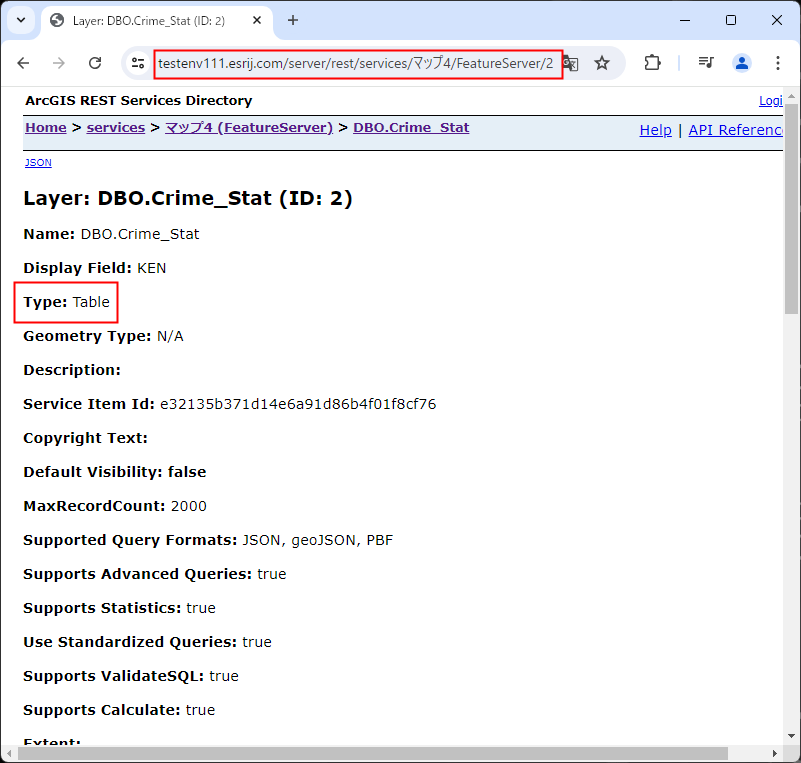The image size is (801, 763).
Task: Click the scroll-down arrow of the page
Action: tap(792, 736)
